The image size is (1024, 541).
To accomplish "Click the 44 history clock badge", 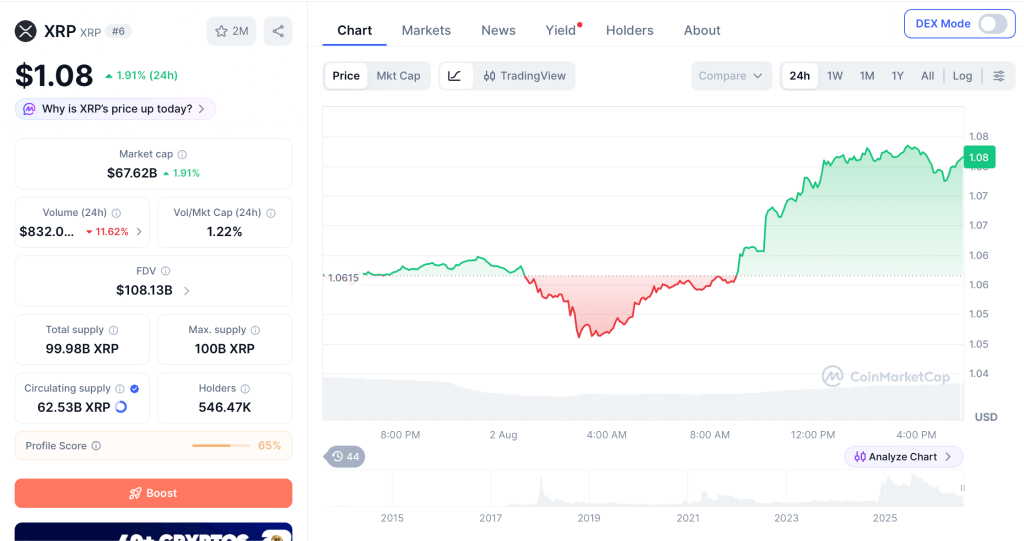I will tap(345, 457).
